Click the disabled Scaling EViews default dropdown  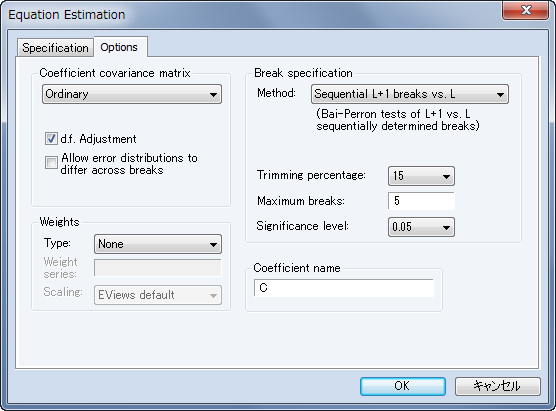click(x=158, y=295)
